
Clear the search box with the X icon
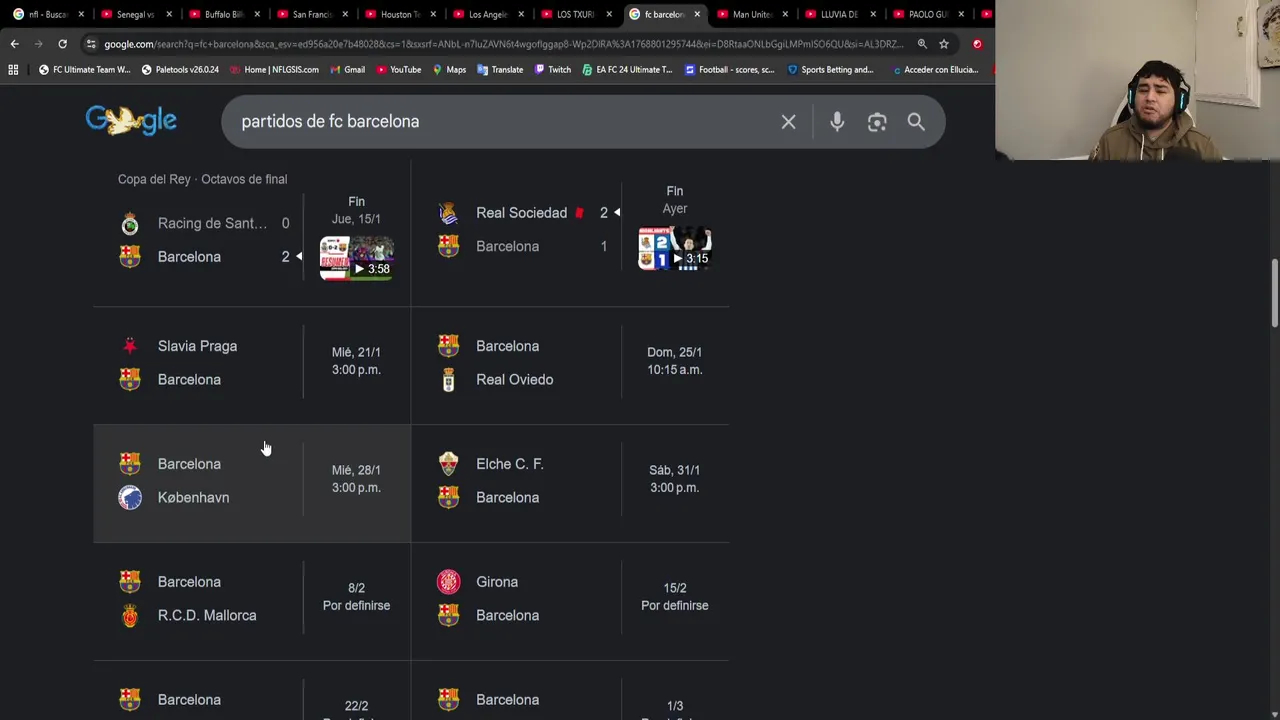(788, 122)
